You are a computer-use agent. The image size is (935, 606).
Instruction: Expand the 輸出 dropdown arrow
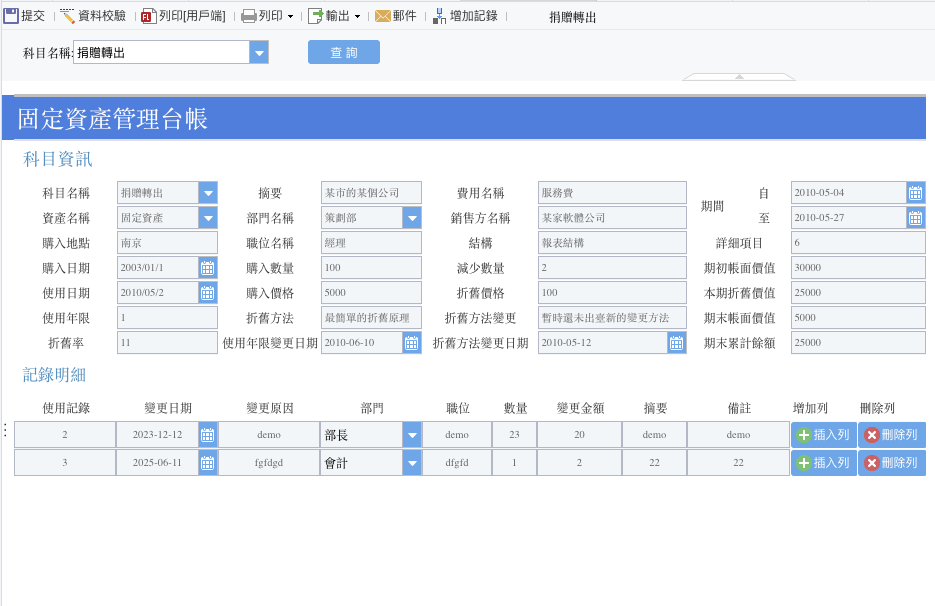coord(357,17)
